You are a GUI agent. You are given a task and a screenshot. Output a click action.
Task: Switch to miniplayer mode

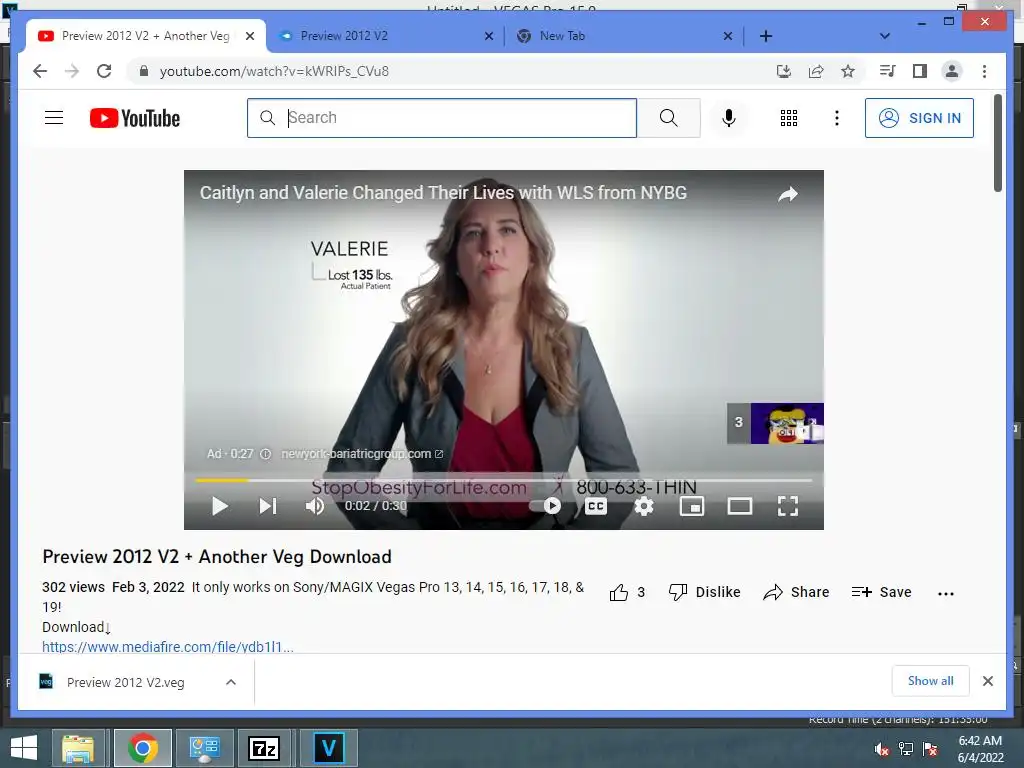coord(692,506)
